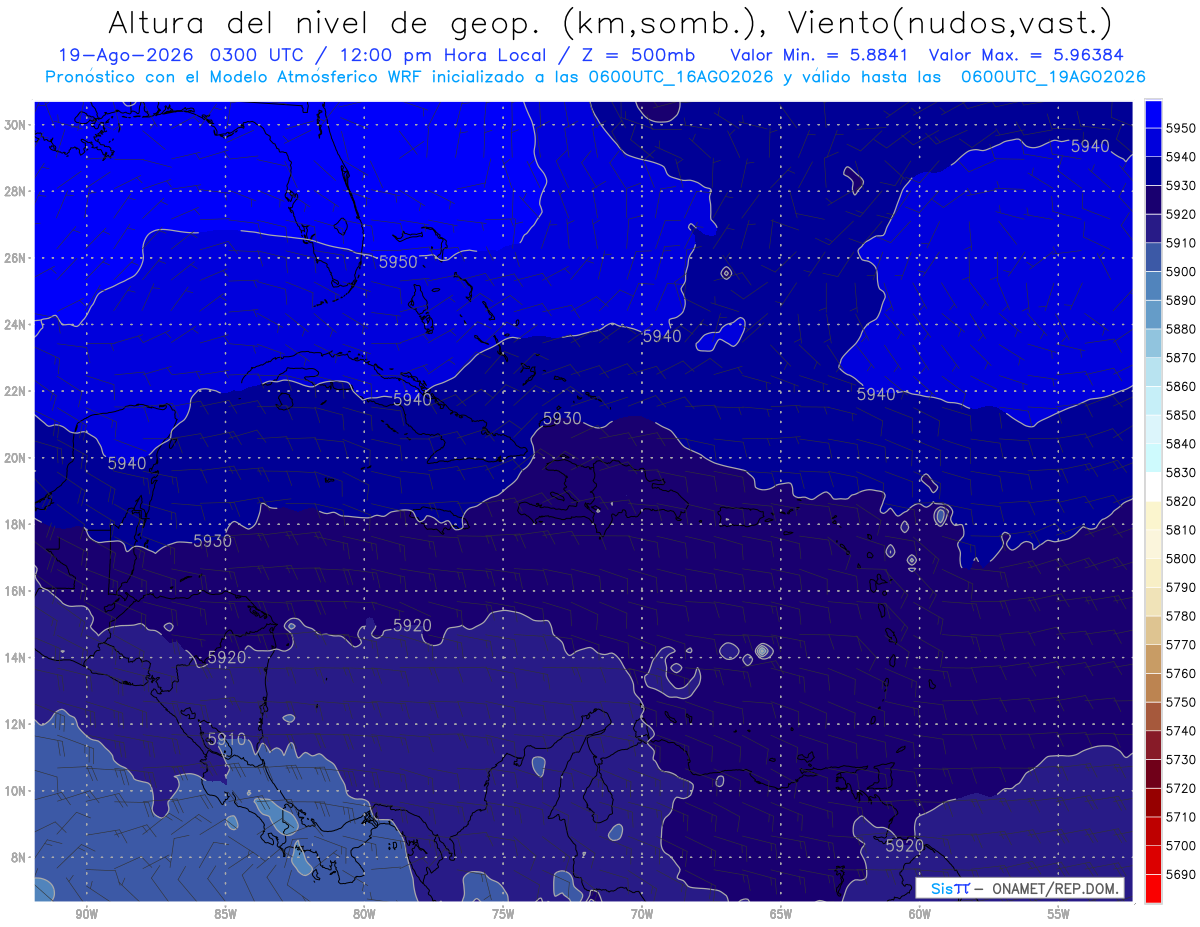Click the 24N latitude axis label
Screen dimensions: 1200x927
coord(14,325)
